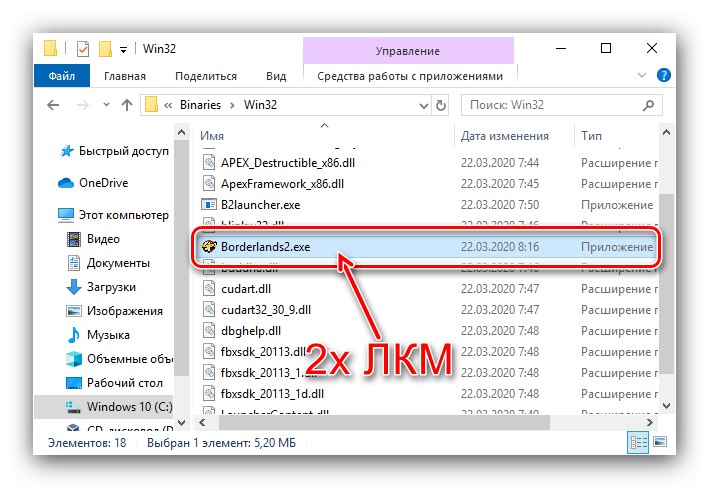
Task: Select the file APEX_Destructible_x86.dll
Action: [288, 163]
